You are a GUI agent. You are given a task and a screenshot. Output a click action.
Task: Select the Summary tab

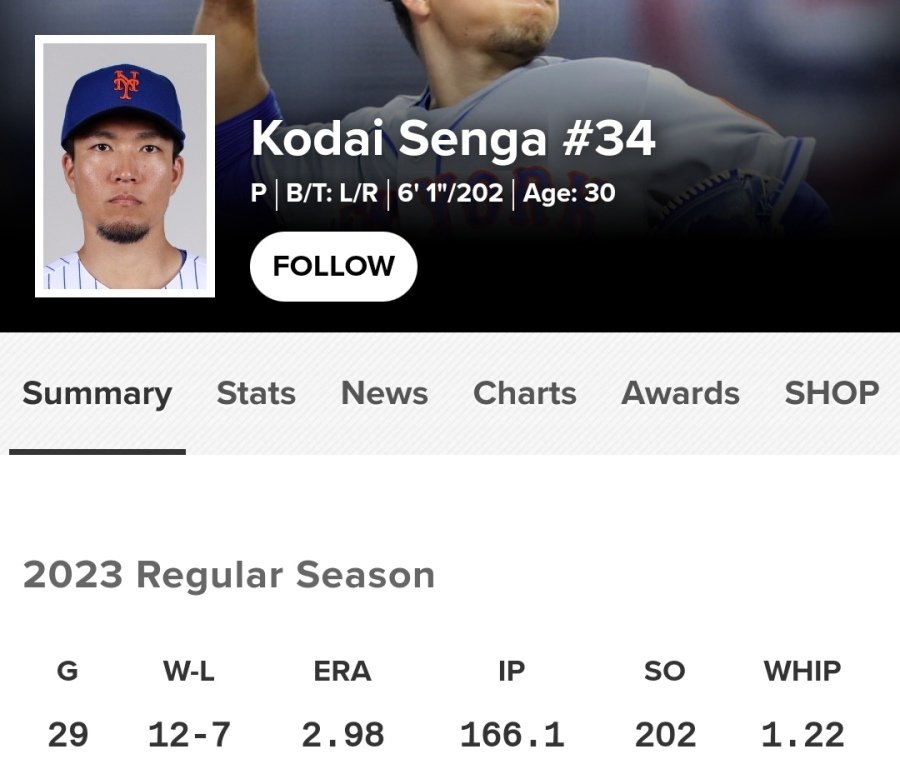click(x=97, y=394)
